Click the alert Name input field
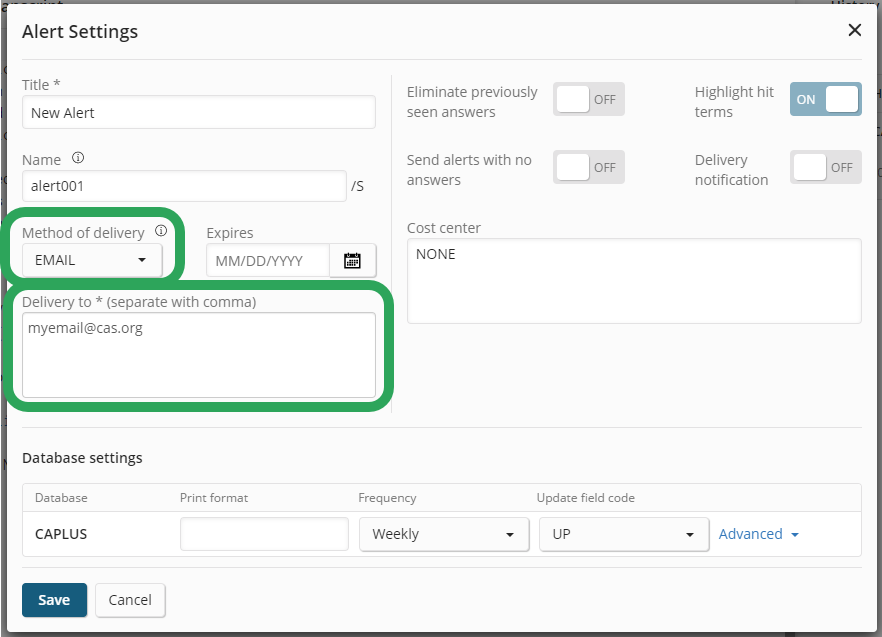This screenshot has height=637, width=882. pyautogui.click(x=183, y=186)
